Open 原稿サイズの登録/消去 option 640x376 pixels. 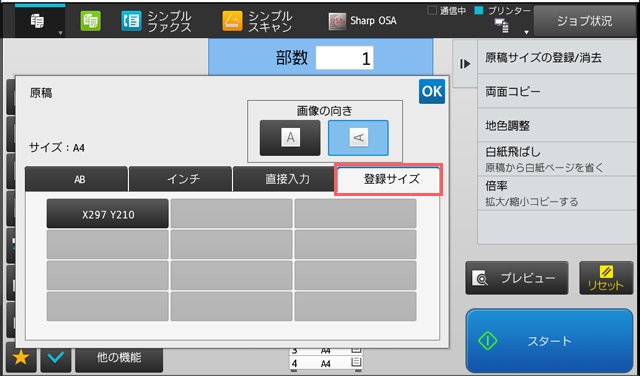click(557, 58)
